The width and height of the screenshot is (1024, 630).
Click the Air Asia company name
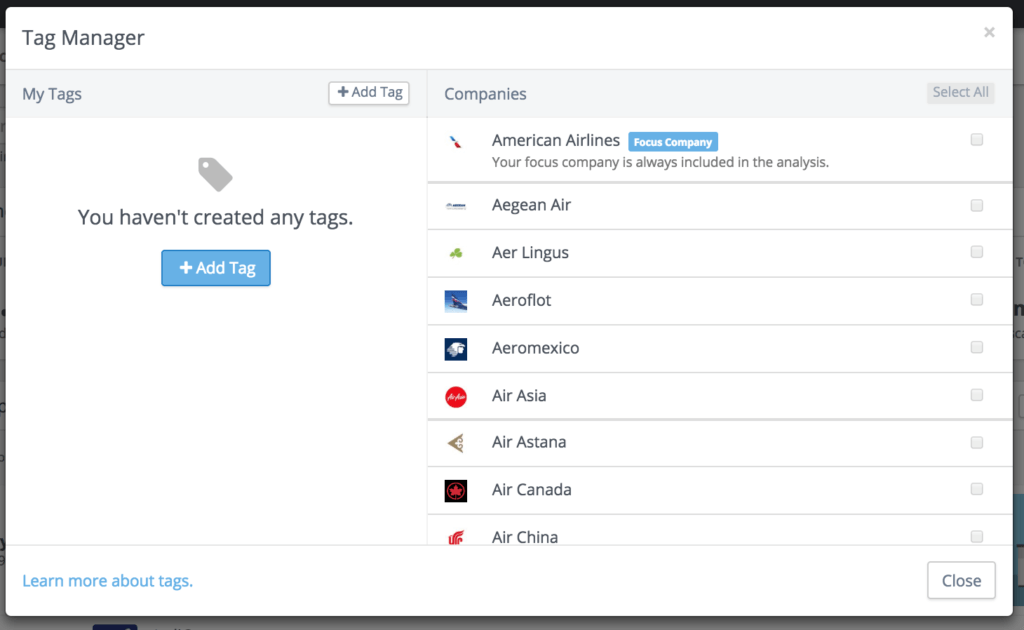click(x=519, y=396)
